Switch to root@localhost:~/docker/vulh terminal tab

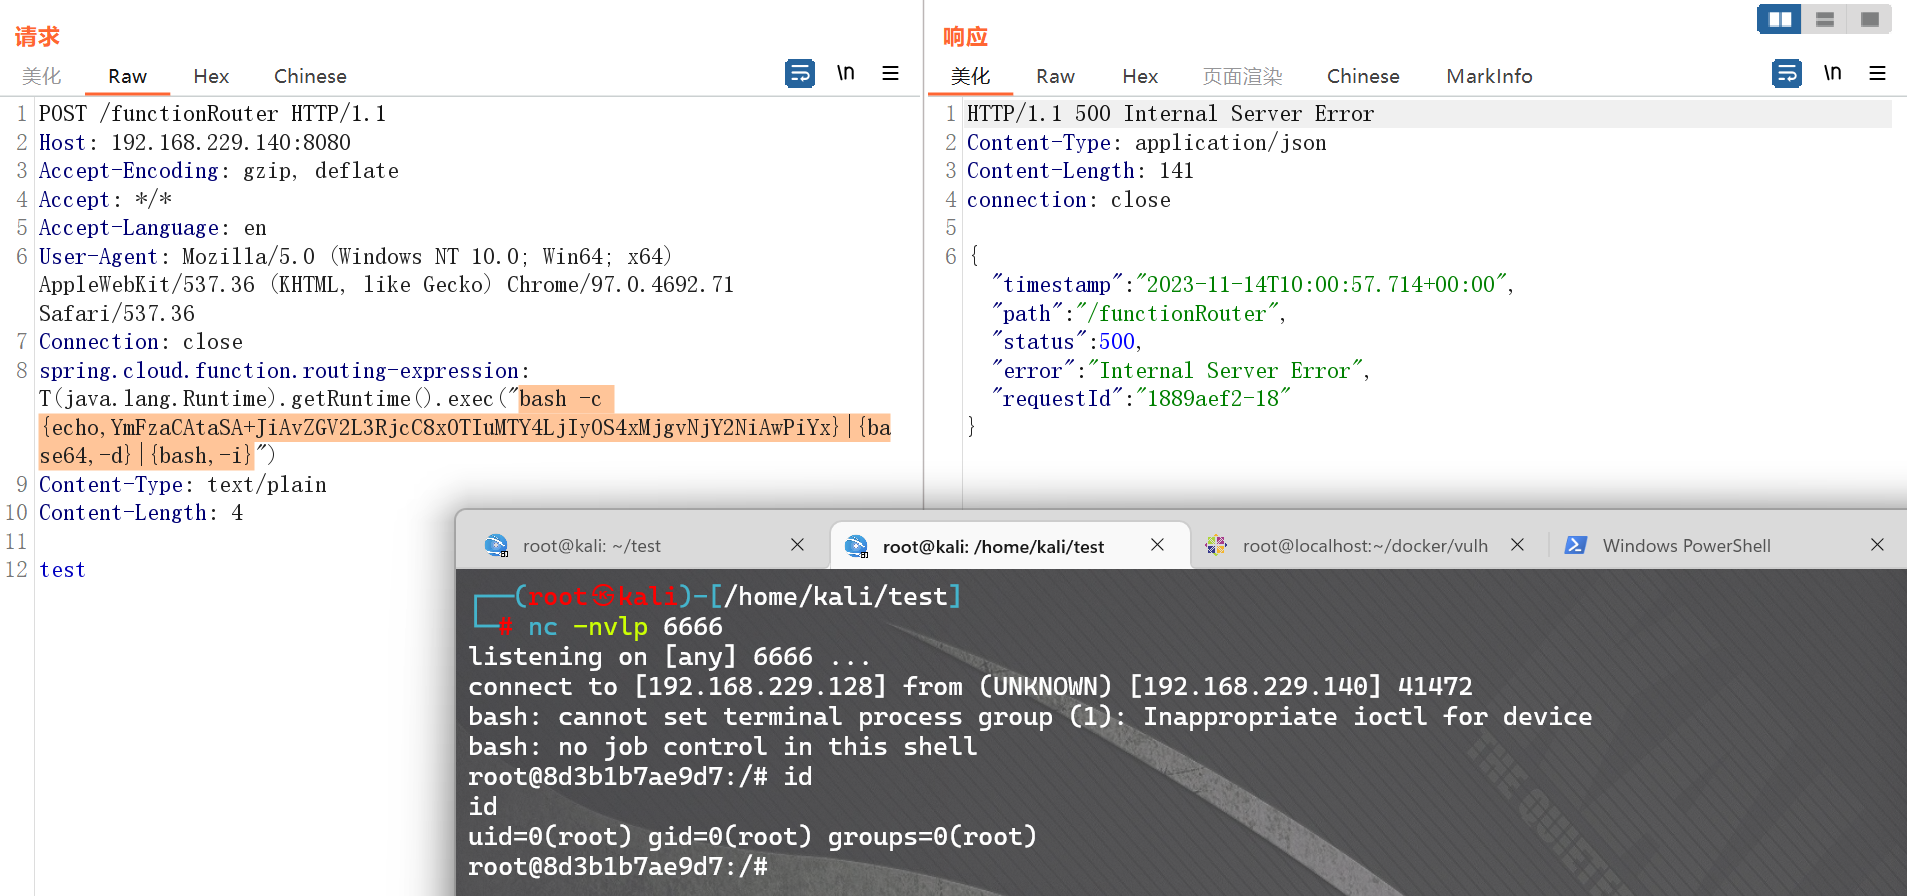point(1365,546)
